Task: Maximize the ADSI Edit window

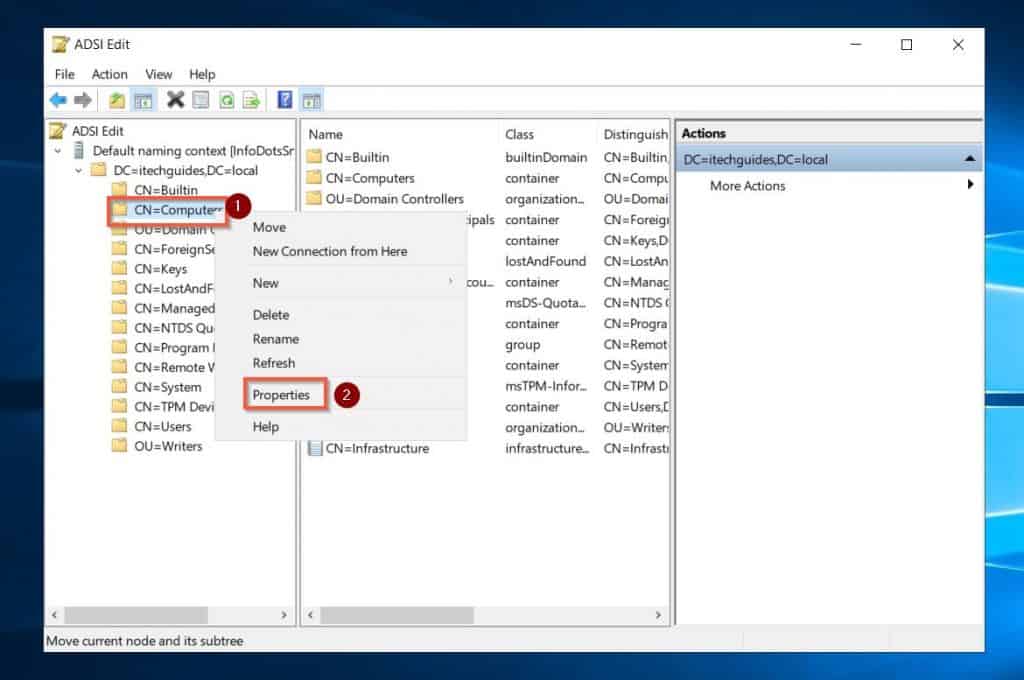Action: click(906, 44)
